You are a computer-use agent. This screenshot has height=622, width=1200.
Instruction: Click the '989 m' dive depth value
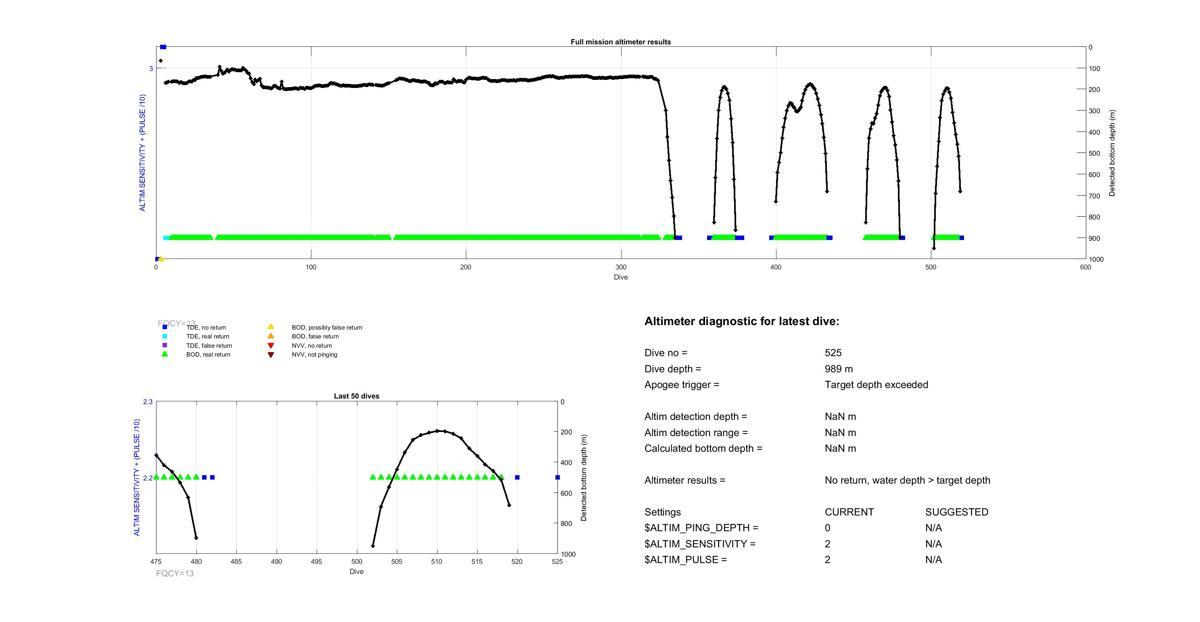click(839, 369)
